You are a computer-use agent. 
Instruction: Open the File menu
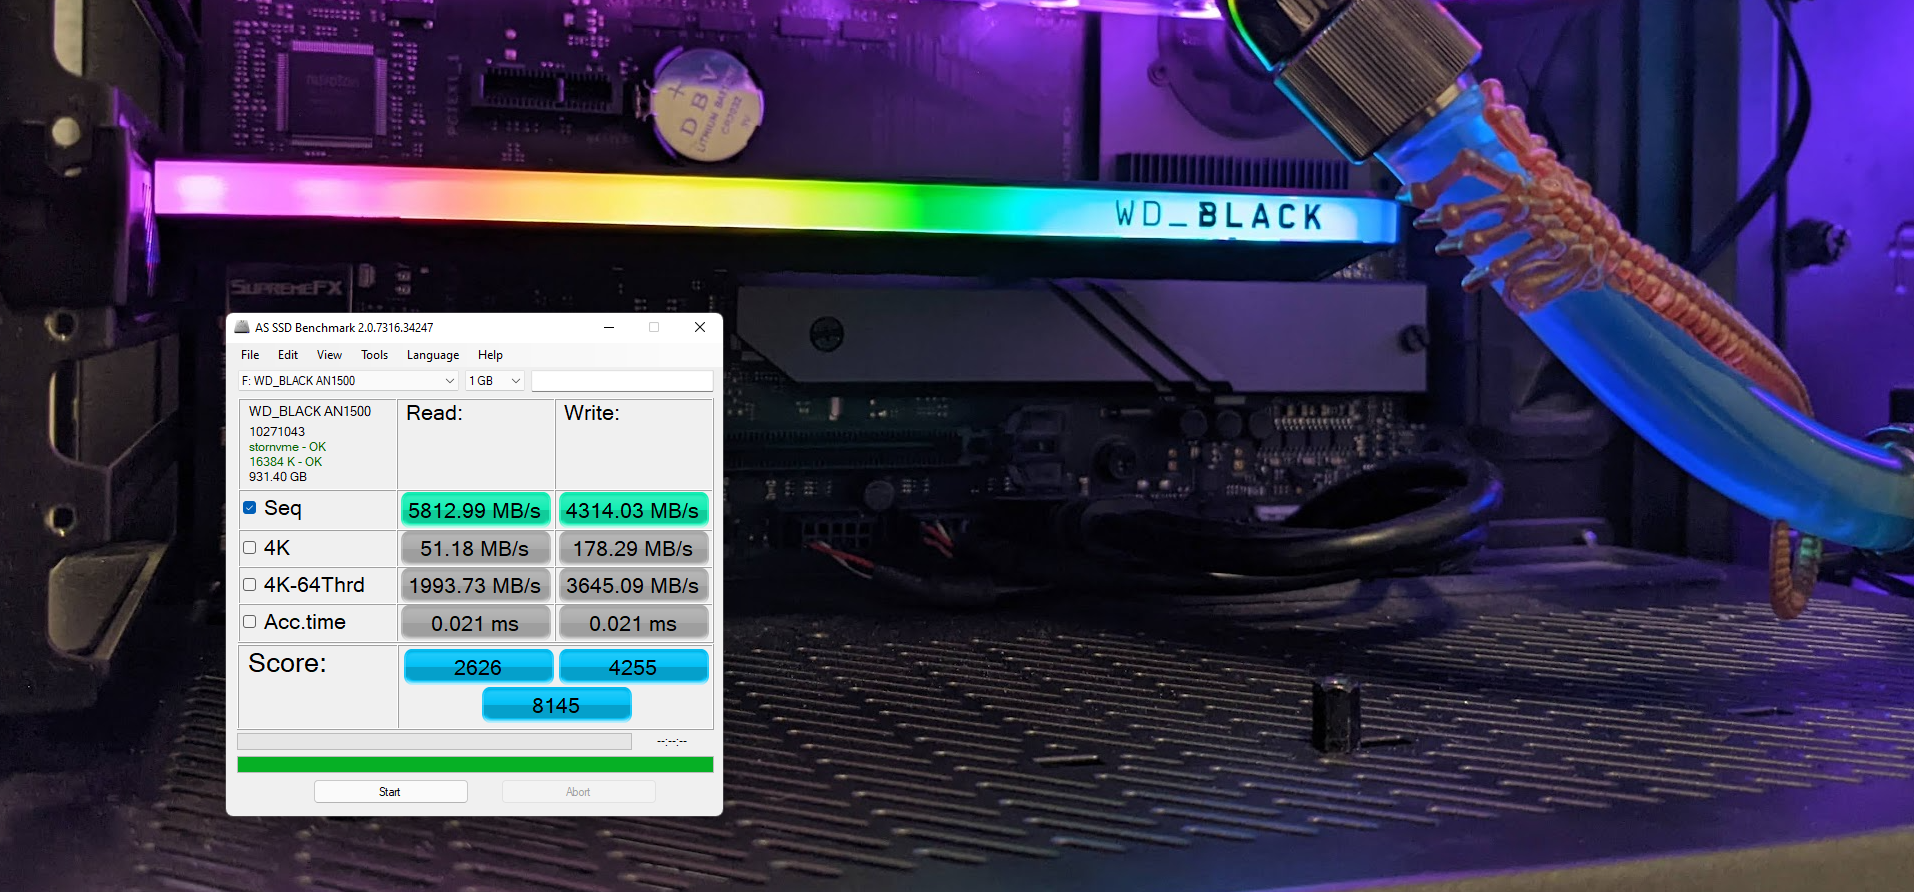[250, 355]
